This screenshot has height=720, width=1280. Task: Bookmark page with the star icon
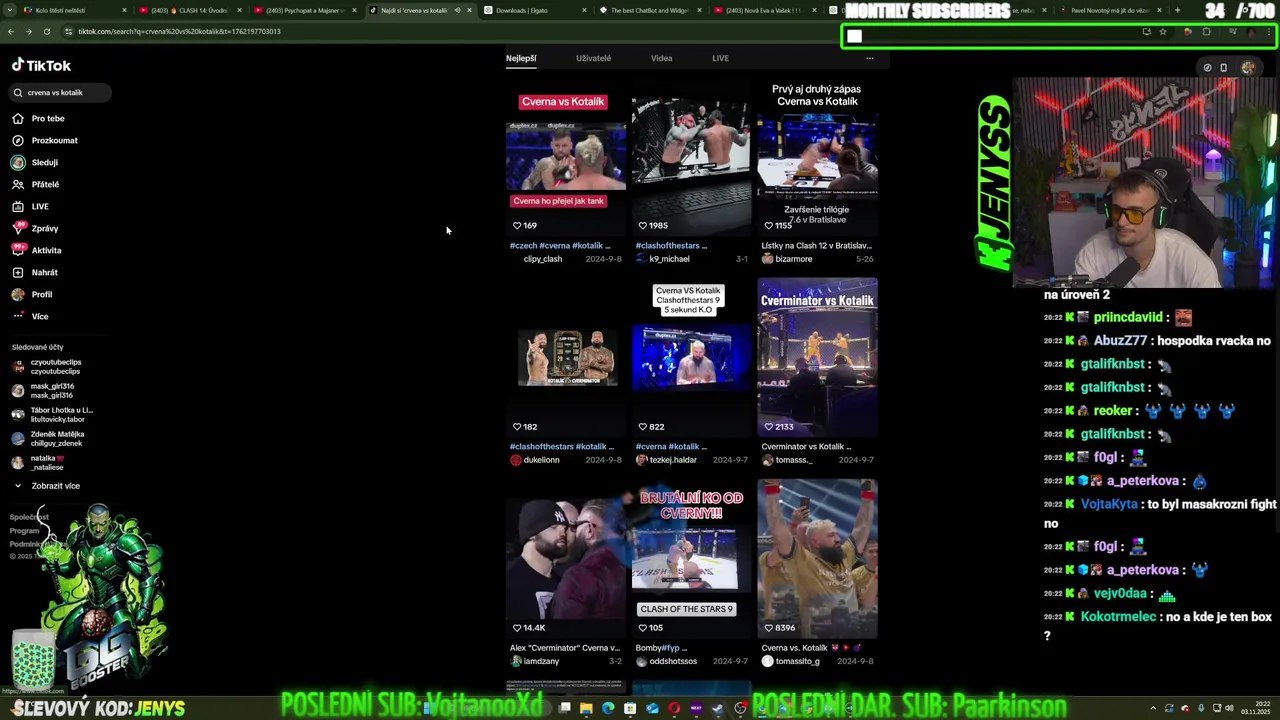[x=1162, y=31]
